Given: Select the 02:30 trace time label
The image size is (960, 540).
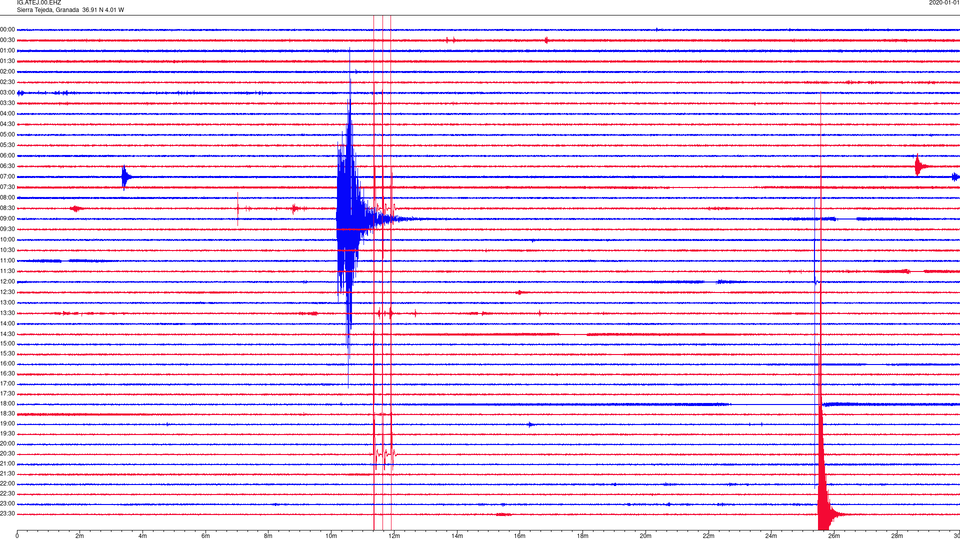Looking at the screenshot, I should point(7,82).
